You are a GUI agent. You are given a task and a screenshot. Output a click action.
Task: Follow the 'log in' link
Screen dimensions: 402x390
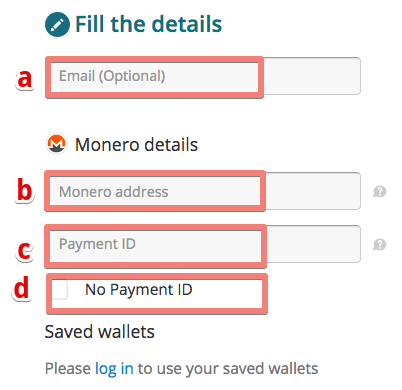click(114, 369)
